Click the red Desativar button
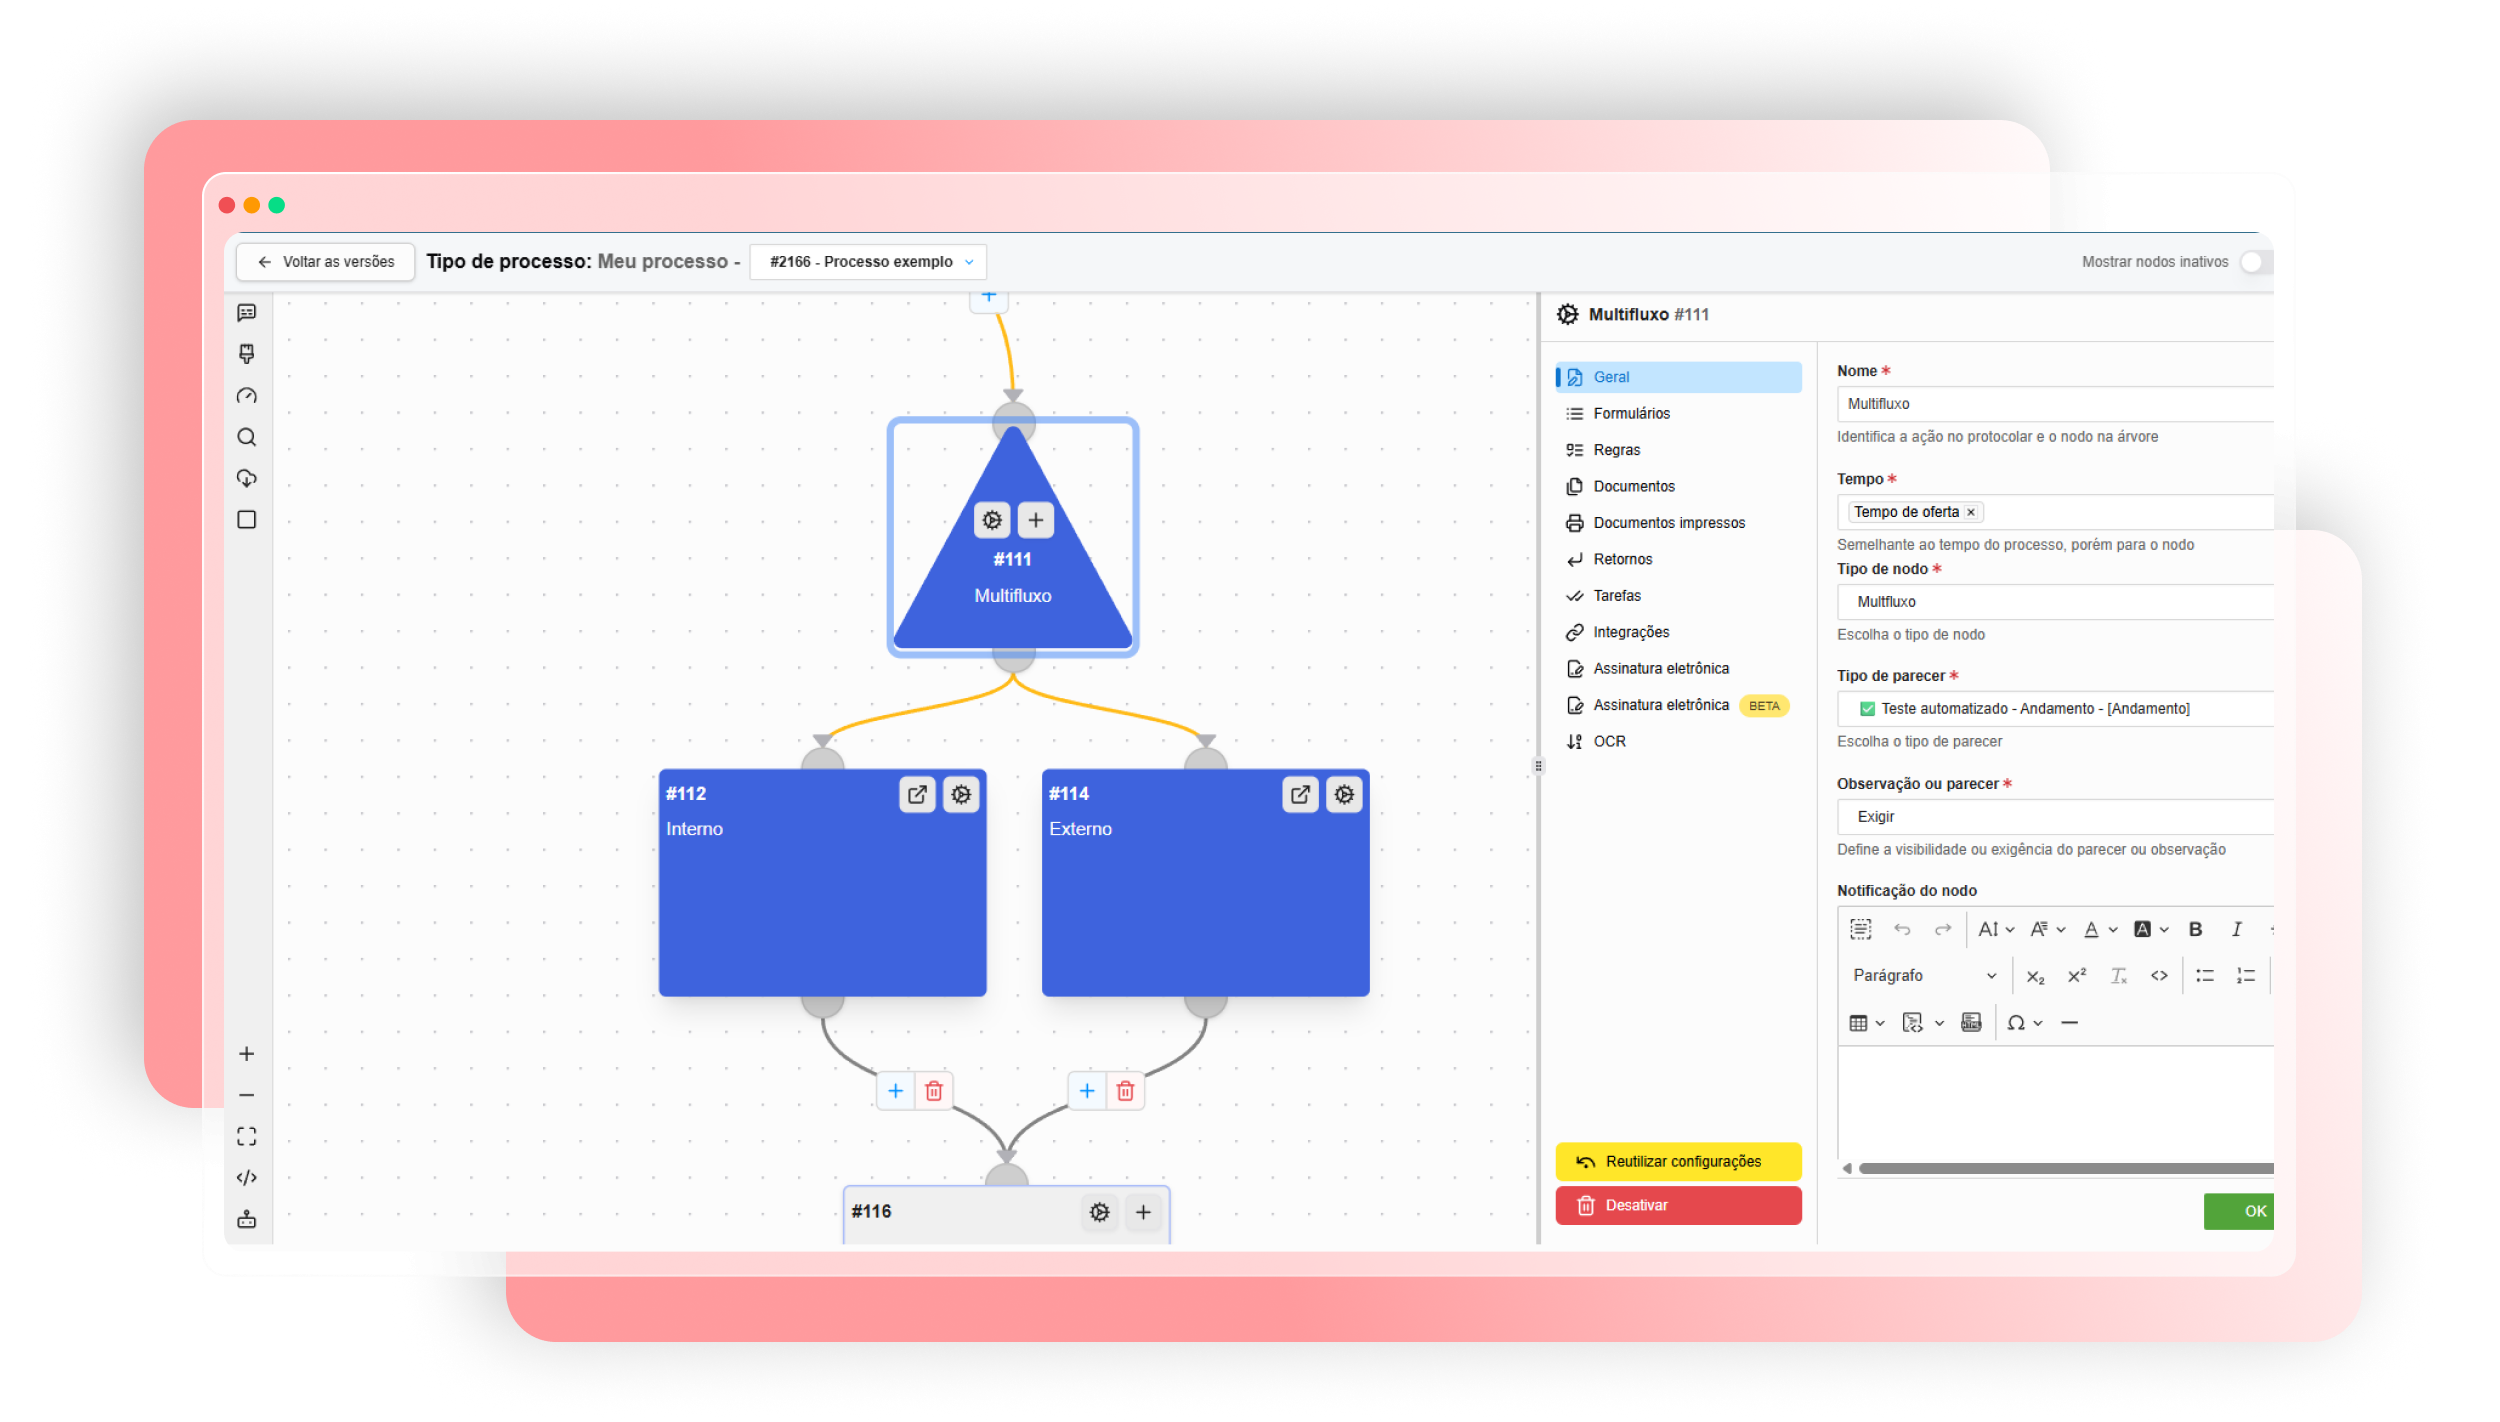The width and height of the screenshot is (2500, 1422). click(x=1678, y=1206)
